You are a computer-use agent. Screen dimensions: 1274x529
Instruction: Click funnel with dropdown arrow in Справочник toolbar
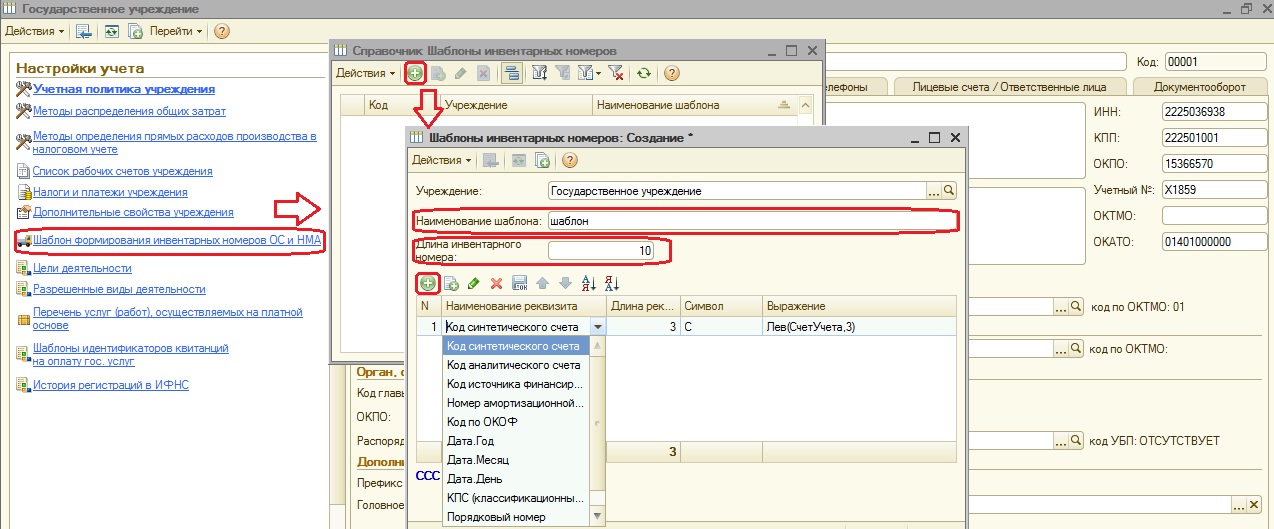pos(587,73)
